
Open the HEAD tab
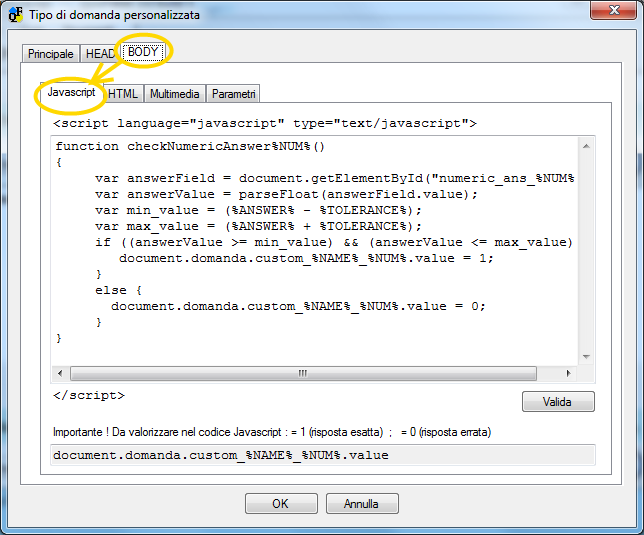(100, 54)
